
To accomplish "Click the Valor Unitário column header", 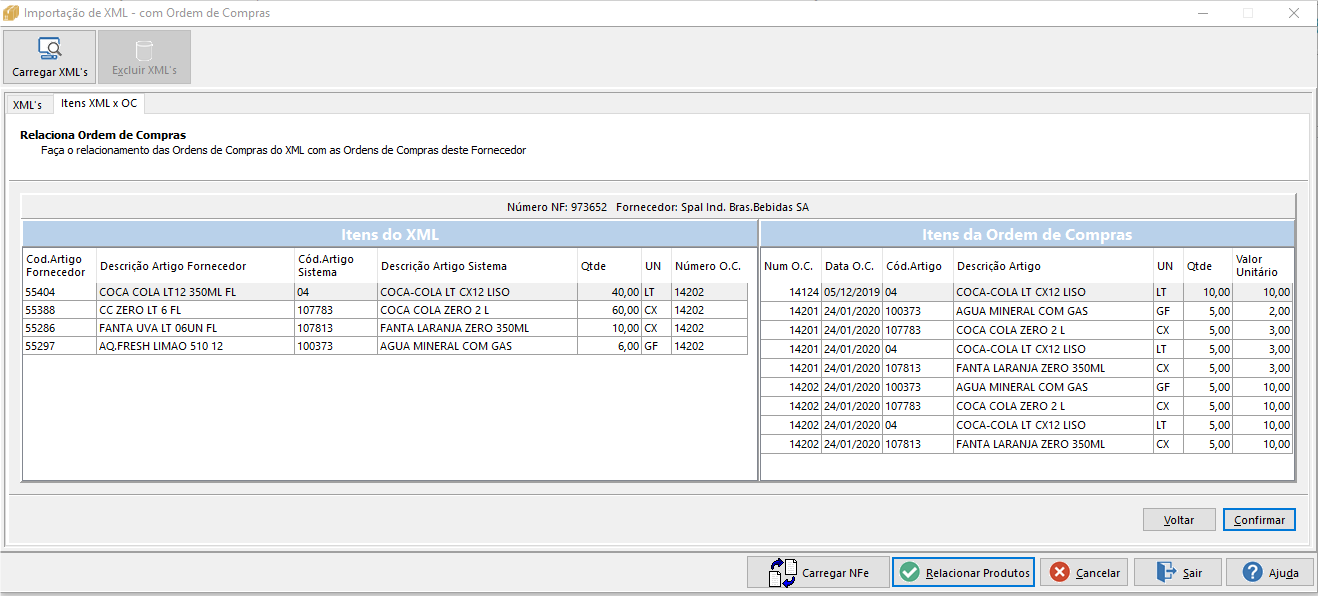I will click(1262, 265).
